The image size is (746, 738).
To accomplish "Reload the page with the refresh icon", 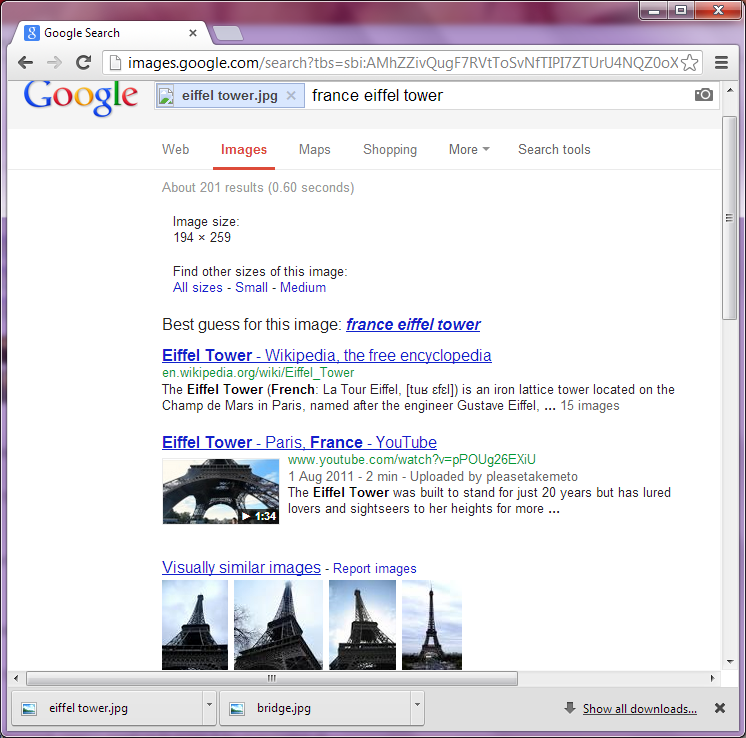I will [84, 62].
